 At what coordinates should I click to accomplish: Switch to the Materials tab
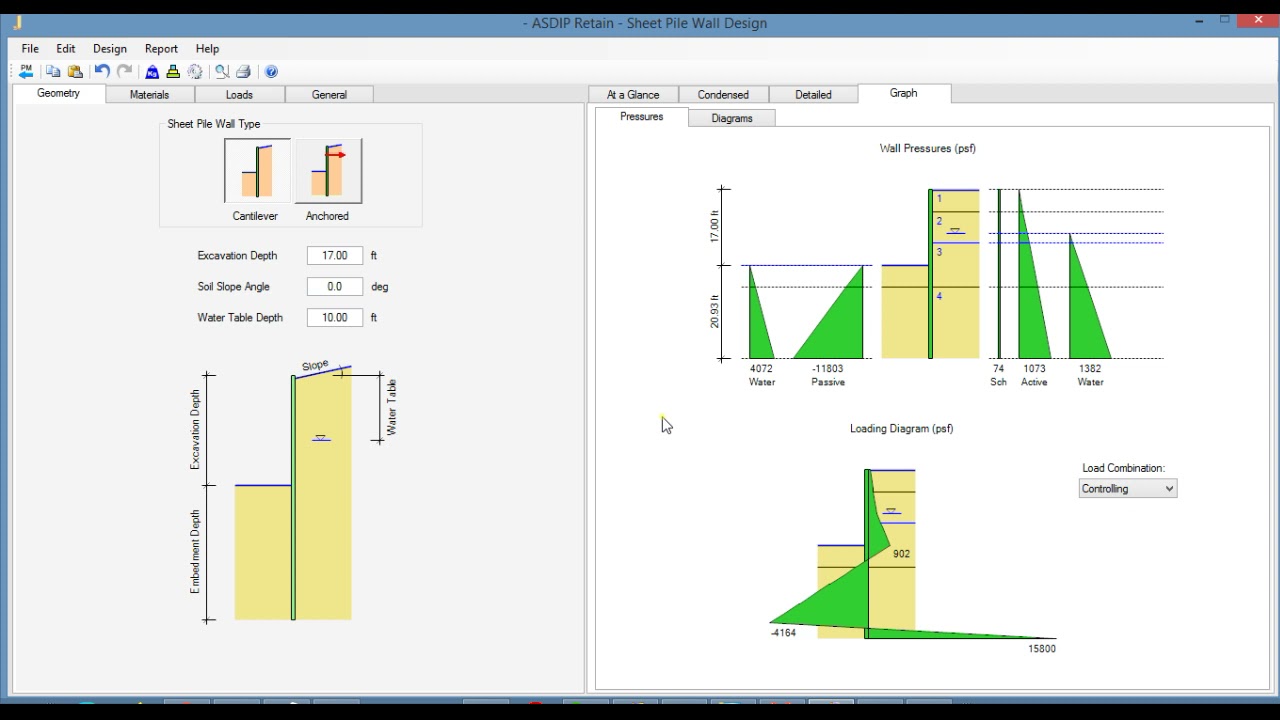click(149, 94)
